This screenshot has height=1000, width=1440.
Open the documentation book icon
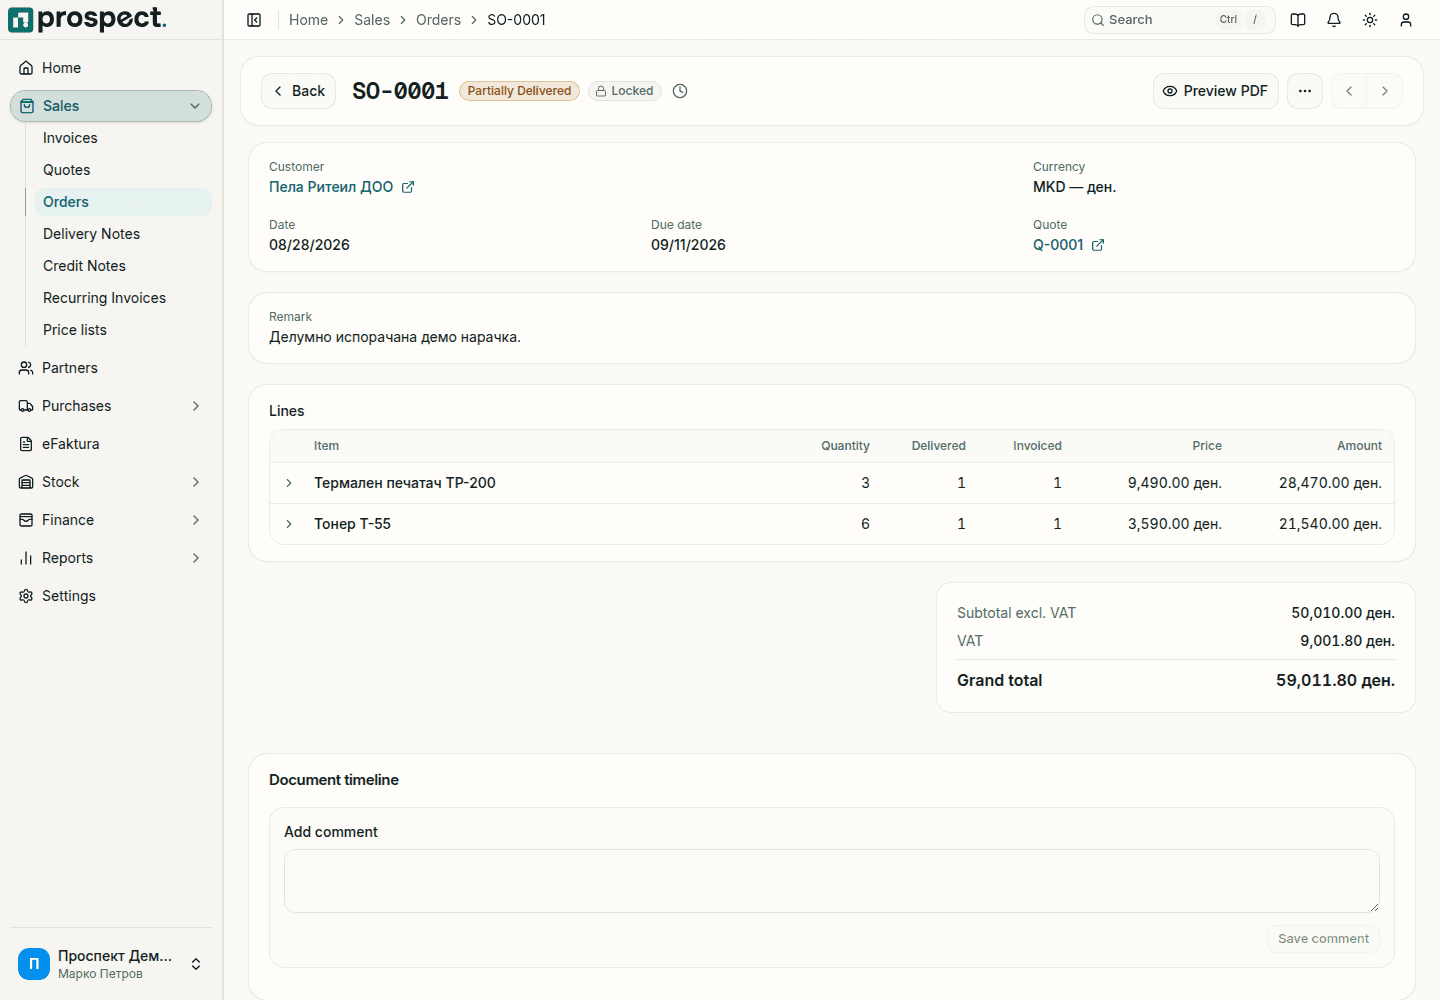coord(1298,20)
